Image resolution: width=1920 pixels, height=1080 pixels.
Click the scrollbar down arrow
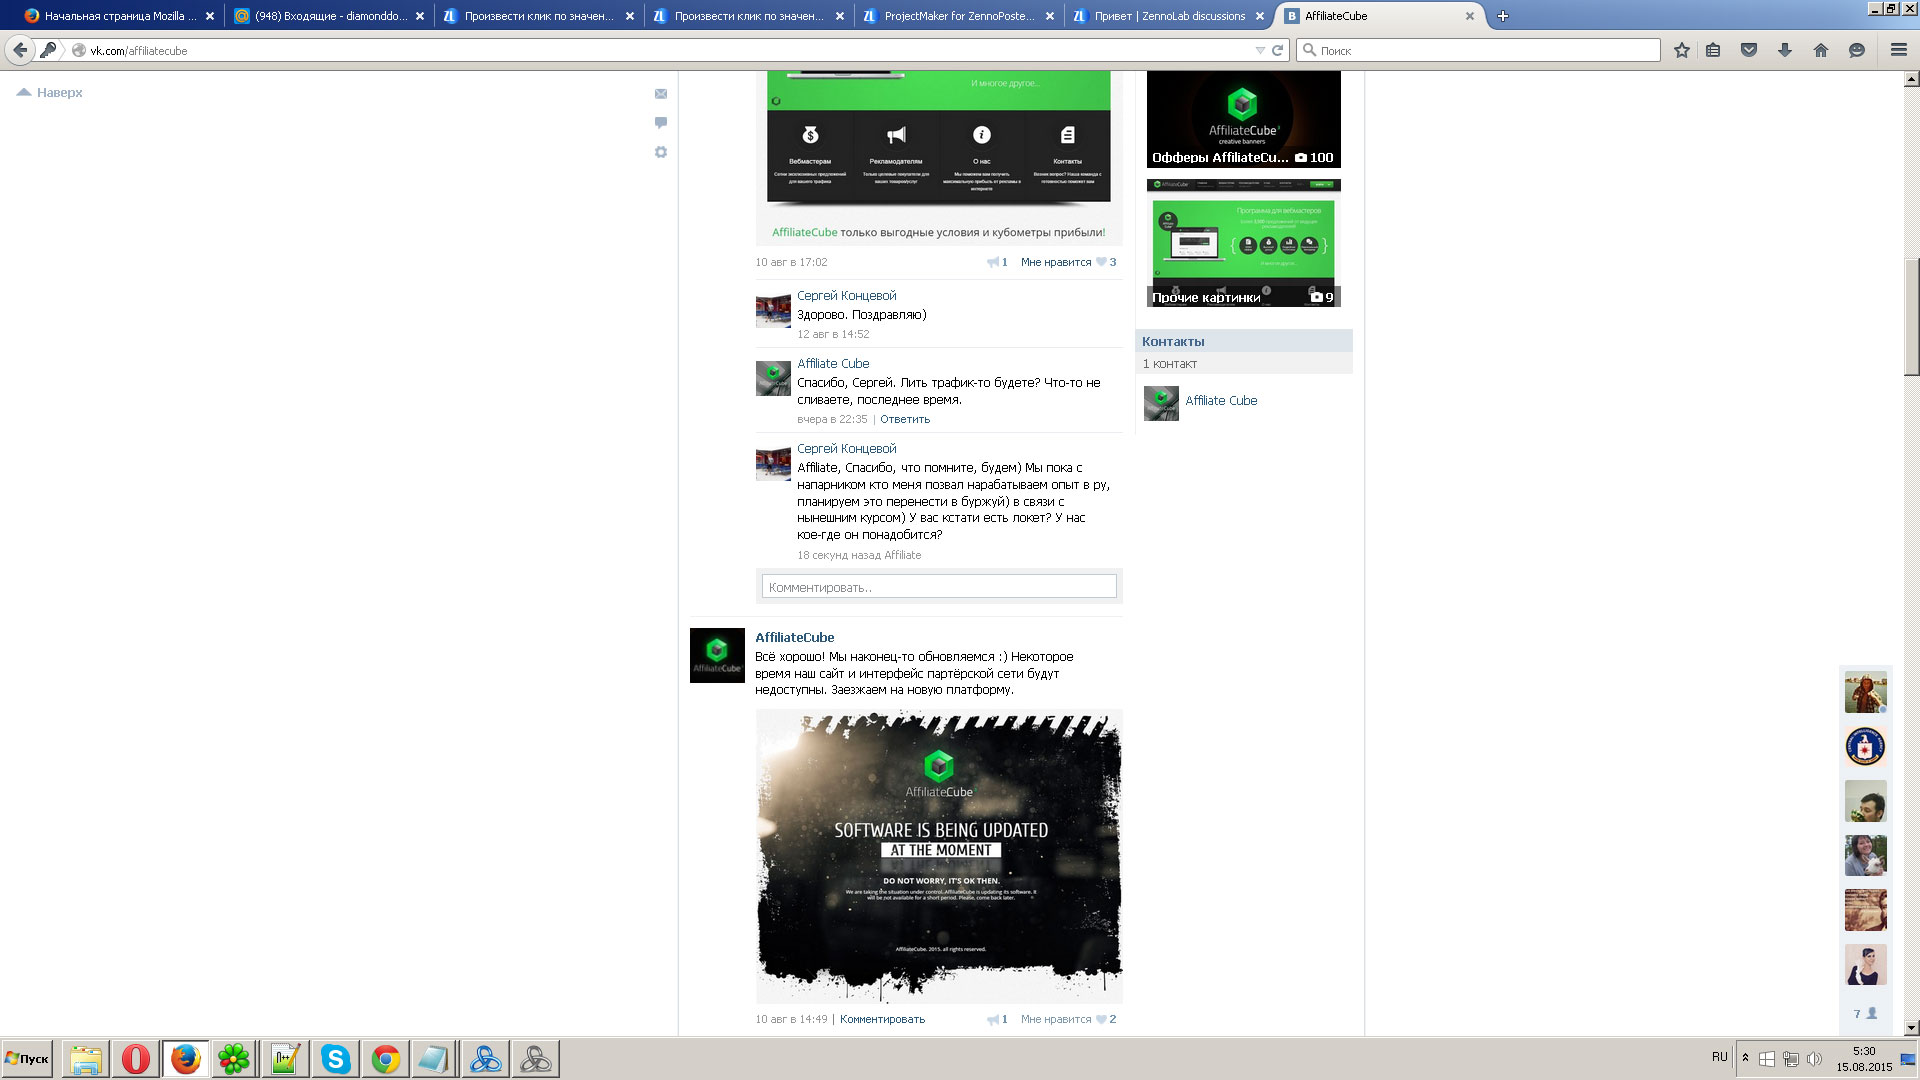(x=1911, y=1027)
